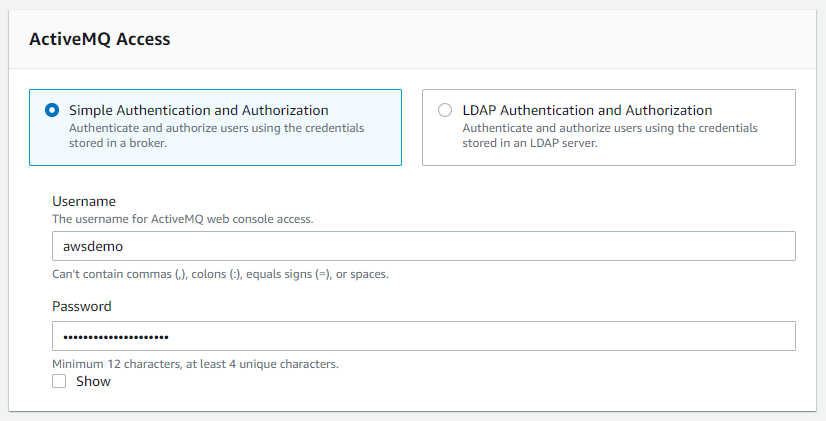Click the "Username" field label
826x421 pixels.
tap(84, 201)
